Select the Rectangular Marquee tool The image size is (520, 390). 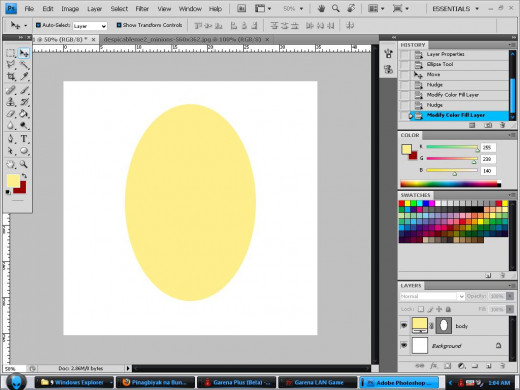11,53
